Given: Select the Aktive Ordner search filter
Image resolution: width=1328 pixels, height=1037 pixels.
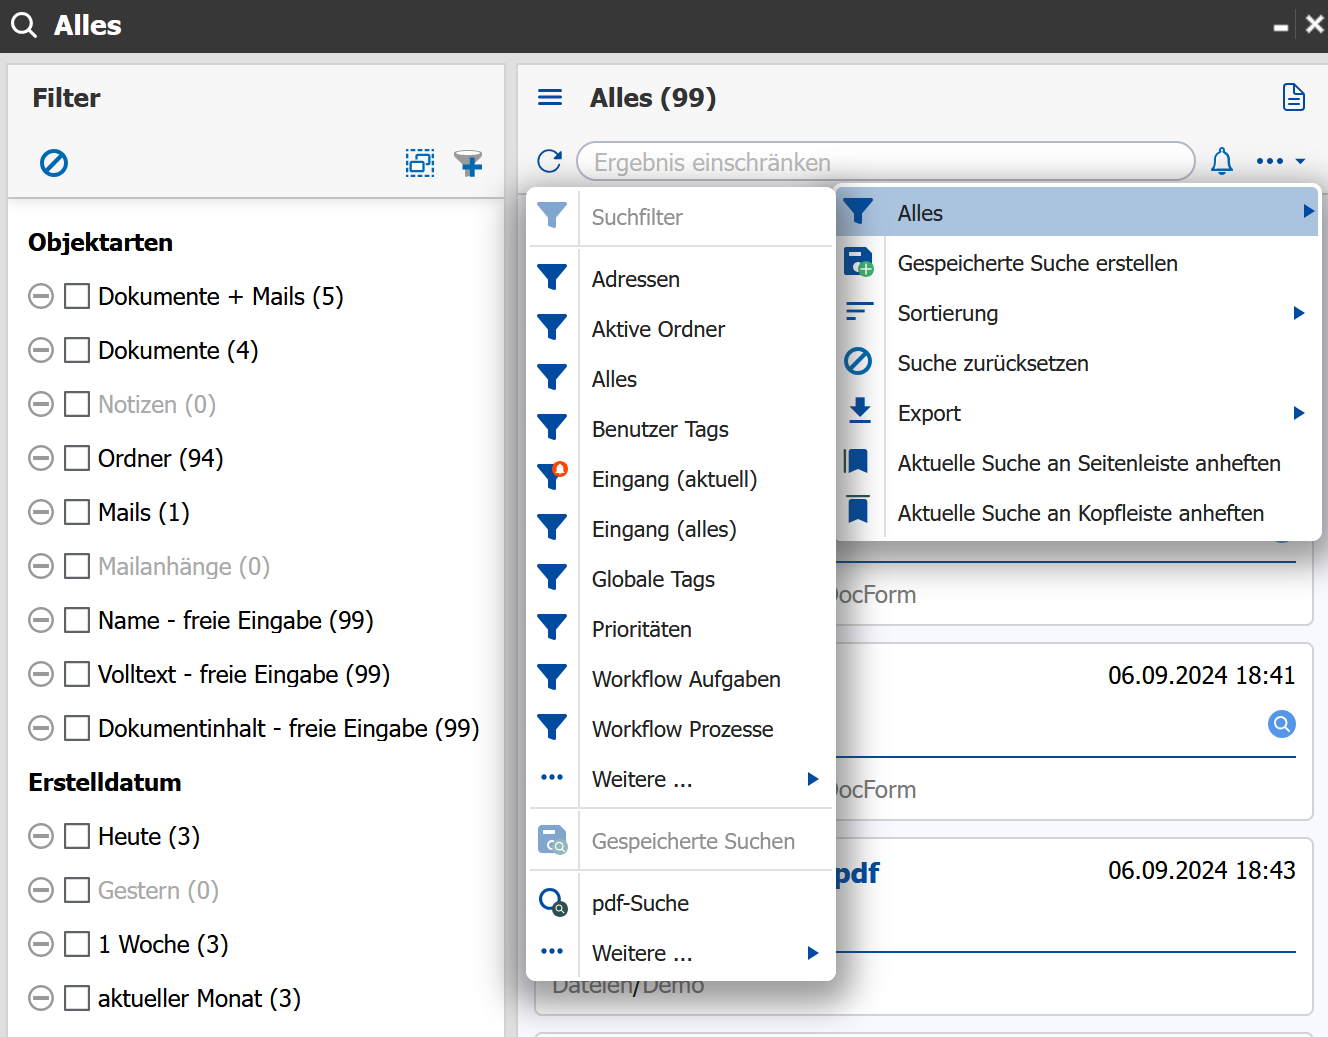Looking at the screenshot, I should (x=682, y=329).
